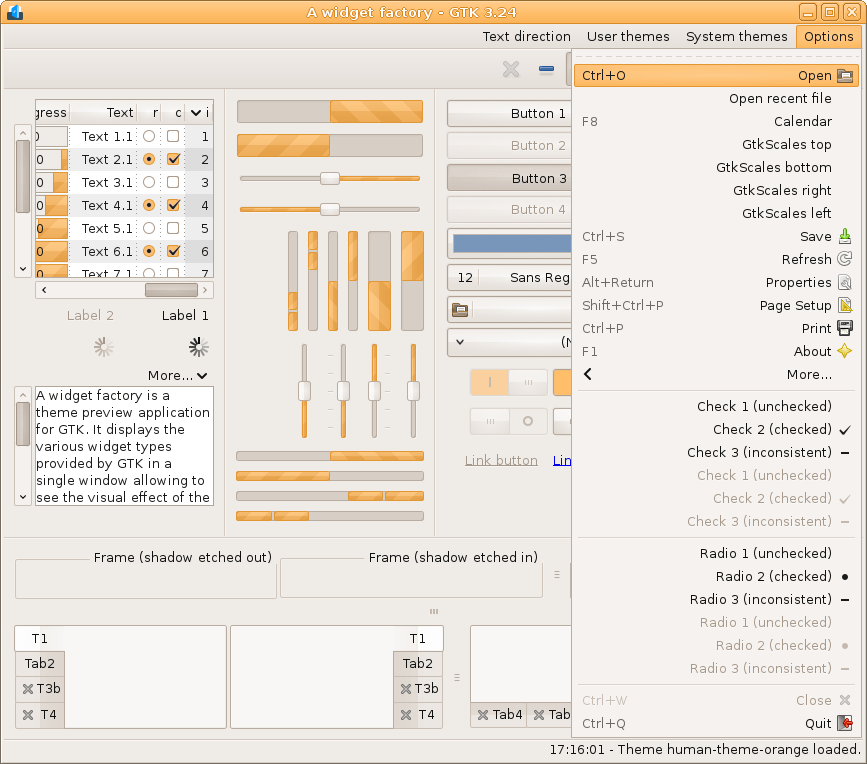Screen dimensions: 867x764
Task: Select radio button in Text 3.1 row
Action: point(149,182)
